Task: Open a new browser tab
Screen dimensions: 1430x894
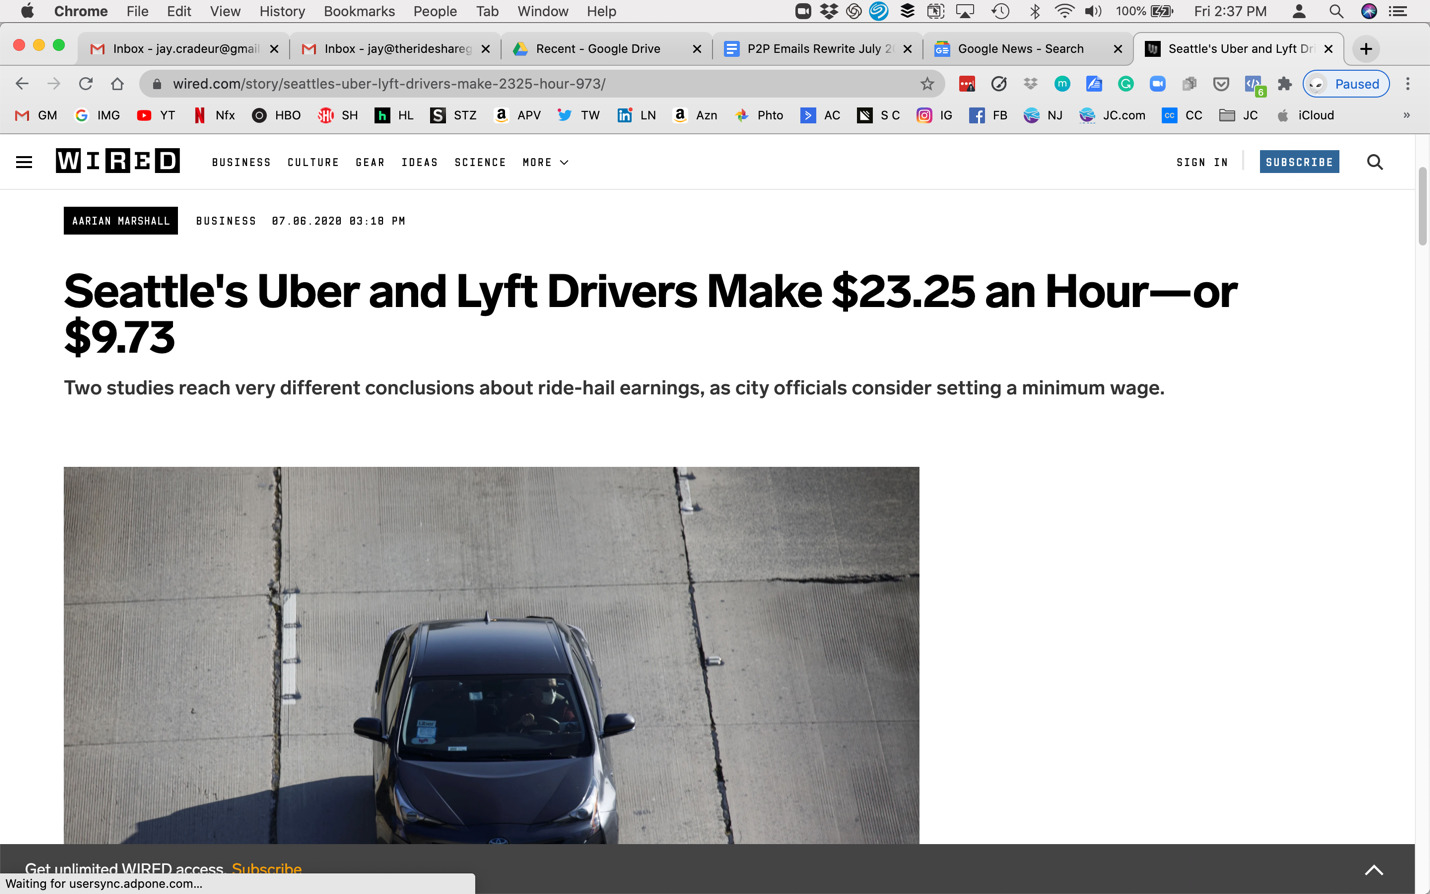Action: tap(1366, 49)
